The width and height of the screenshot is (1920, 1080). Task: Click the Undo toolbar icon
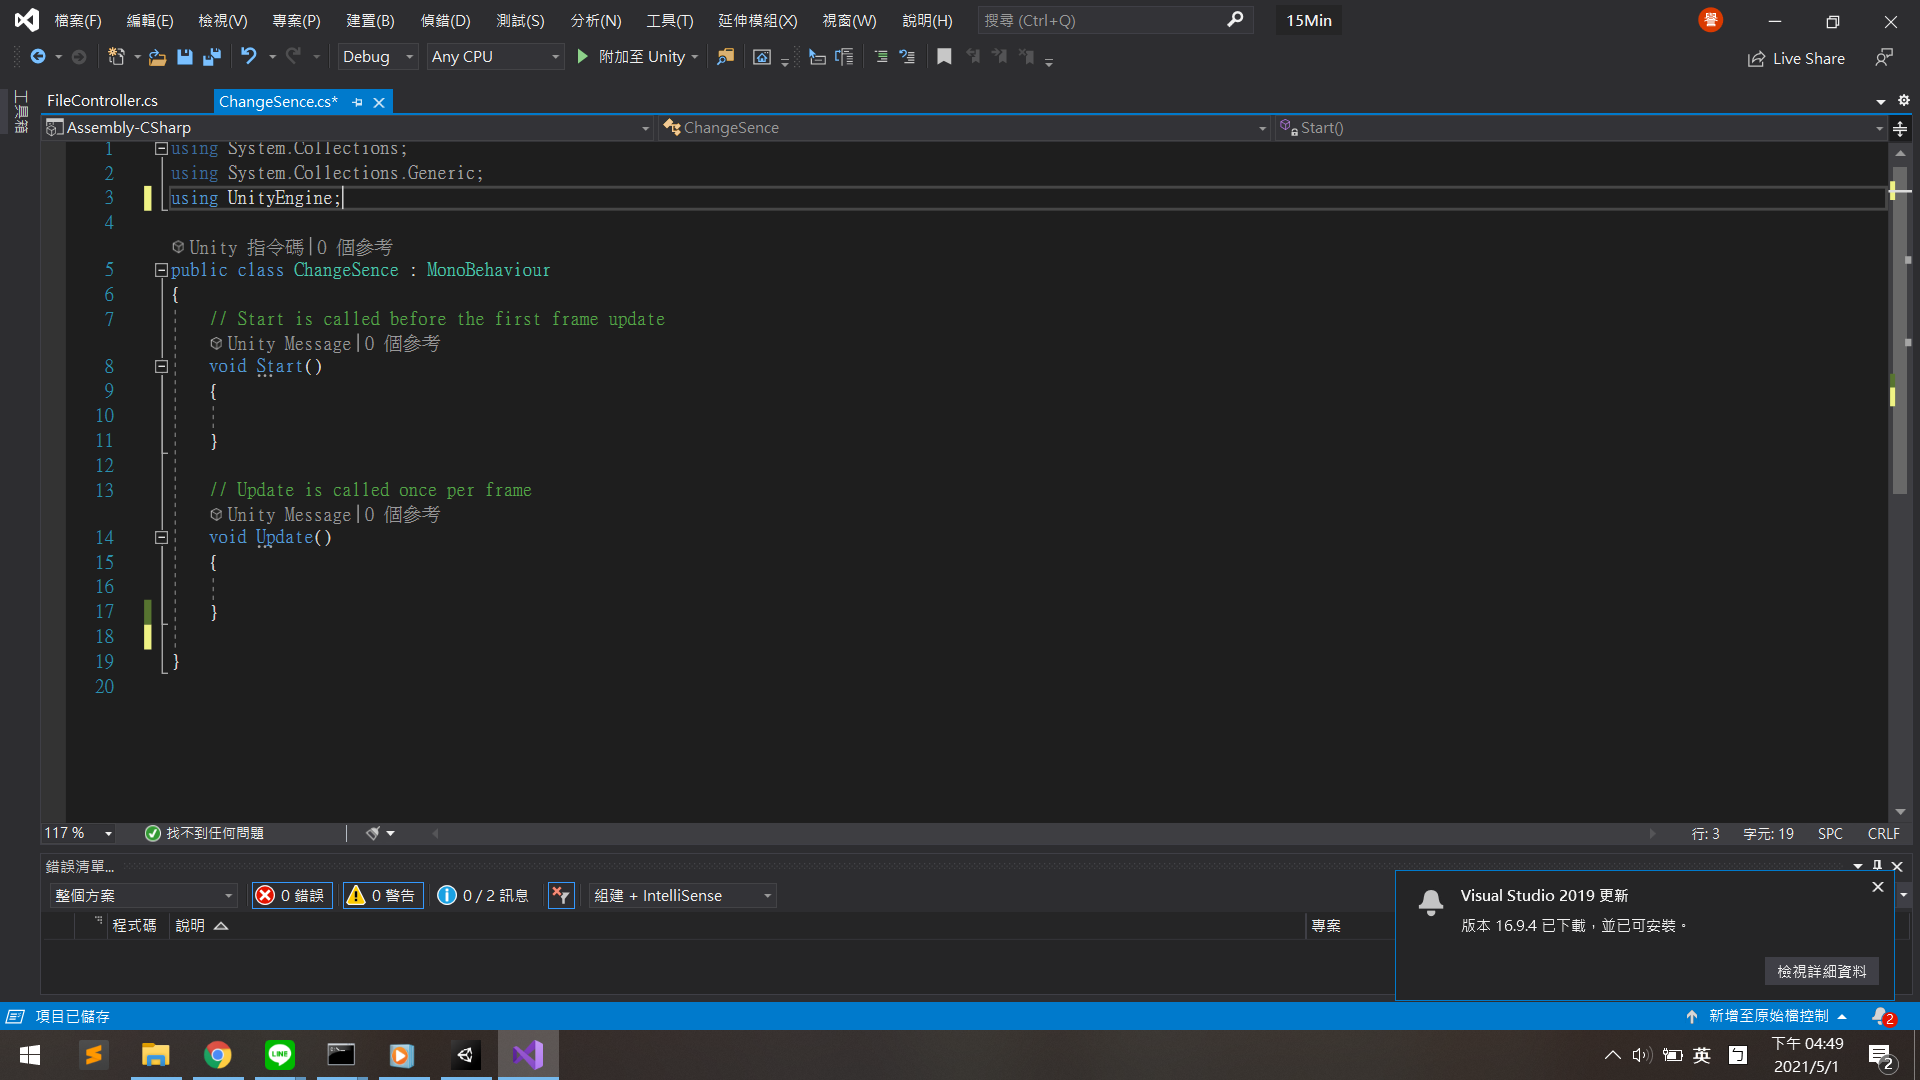click(x=248, y=57)
